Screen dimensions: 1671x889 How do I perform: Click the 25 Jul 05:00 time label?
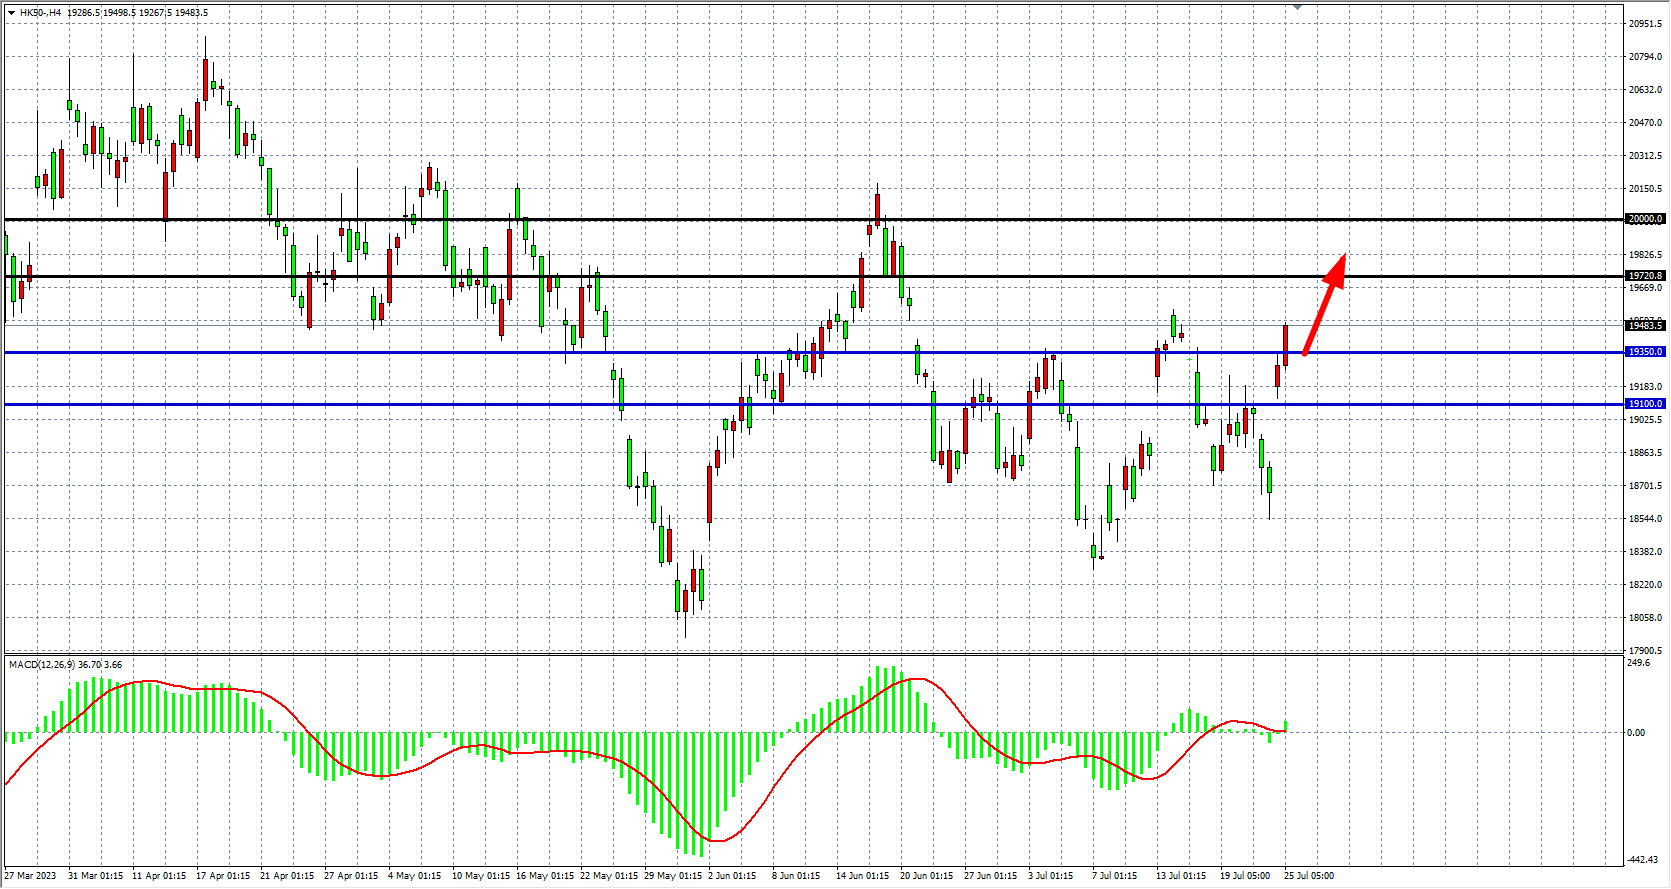1309,876
